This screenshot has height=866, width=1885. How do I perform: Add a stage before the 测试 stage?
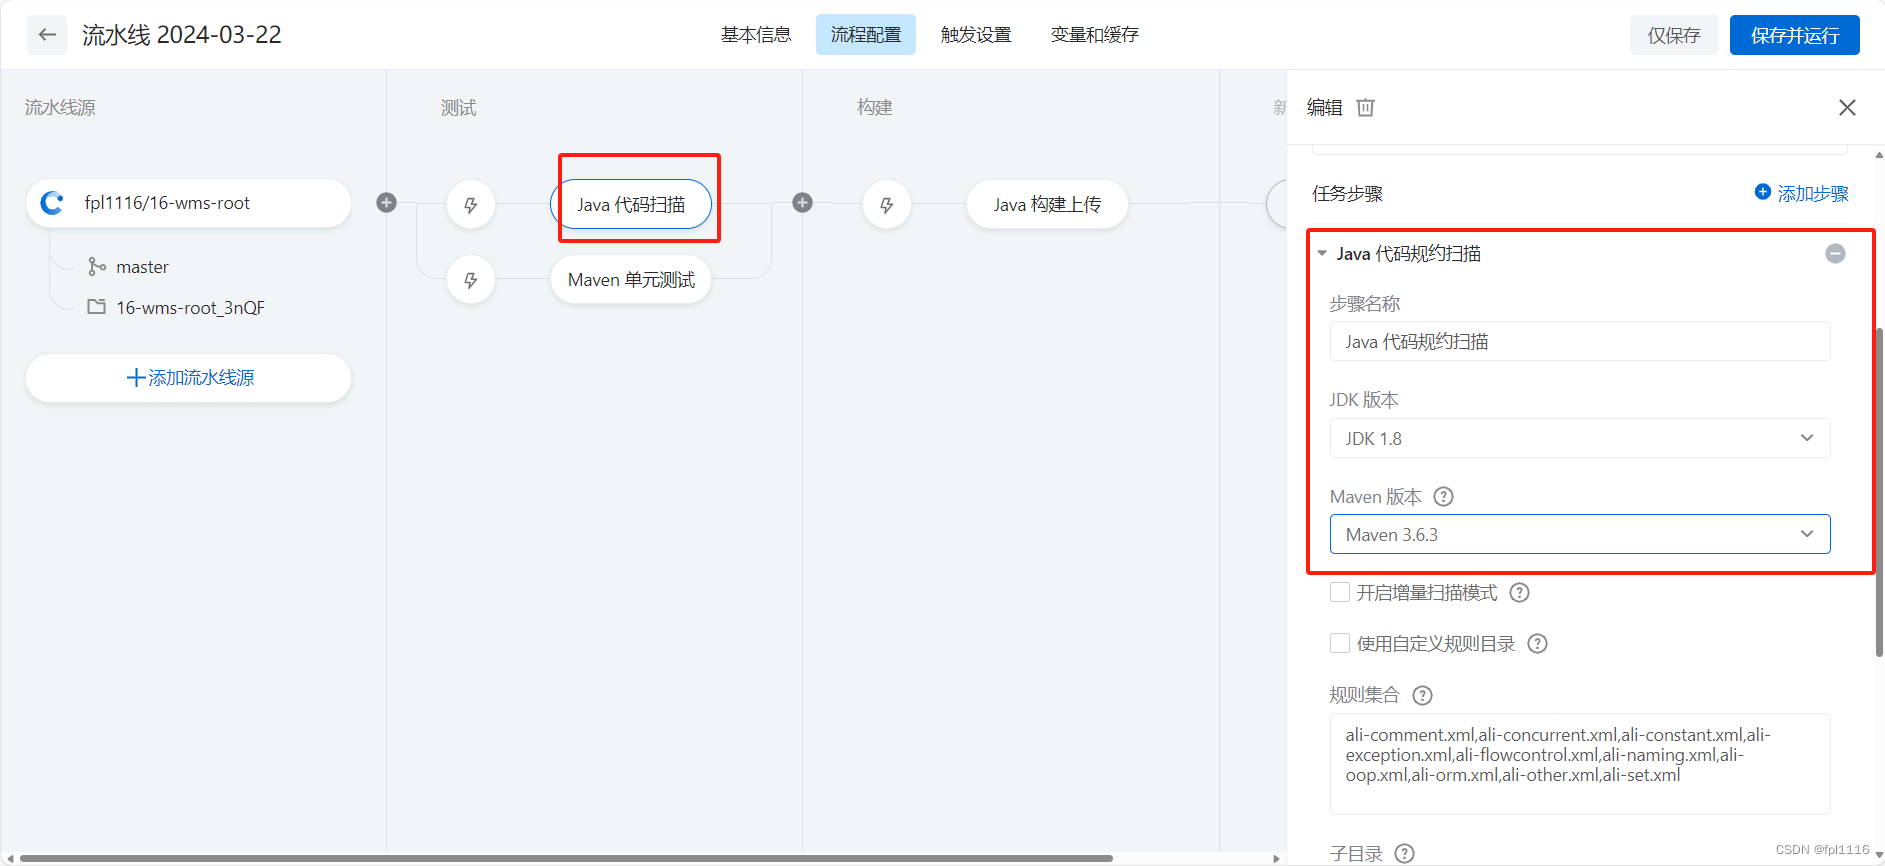coord(387,203)
